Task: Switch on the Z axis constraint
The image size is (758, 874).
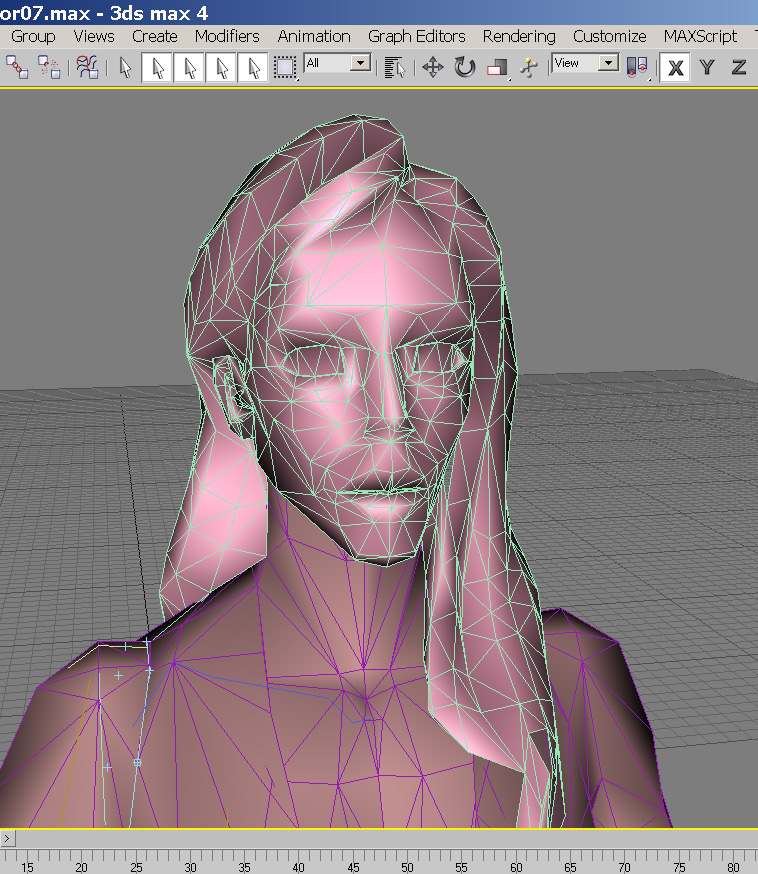Action: [x=739, y=67]
